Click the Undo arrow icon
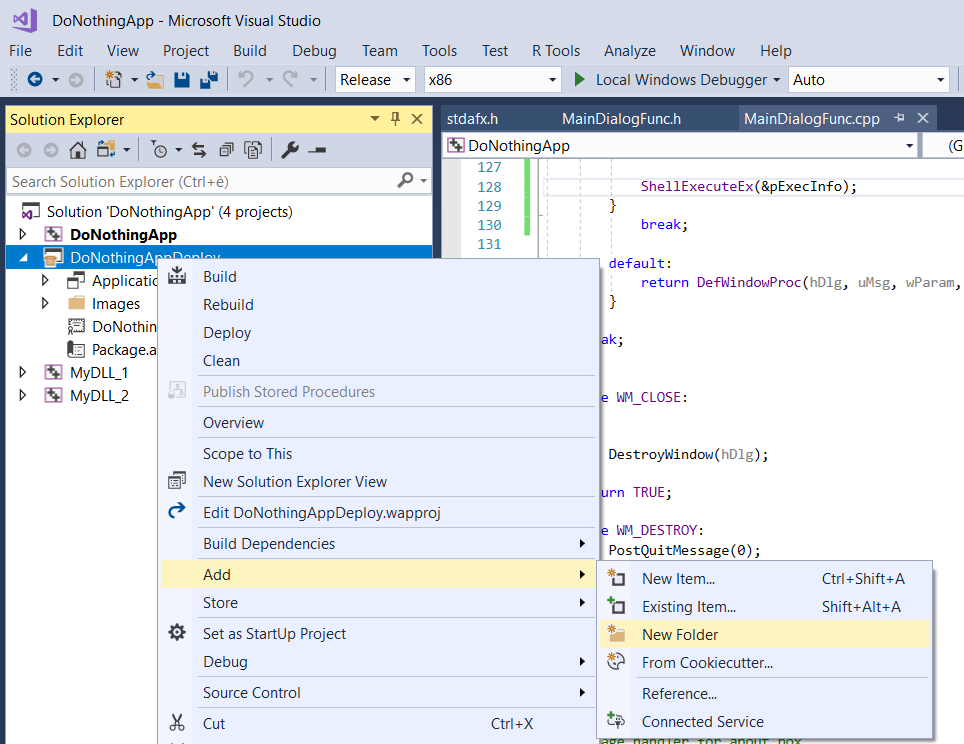This screenshot has height=744, width=964. pos(246,79)
